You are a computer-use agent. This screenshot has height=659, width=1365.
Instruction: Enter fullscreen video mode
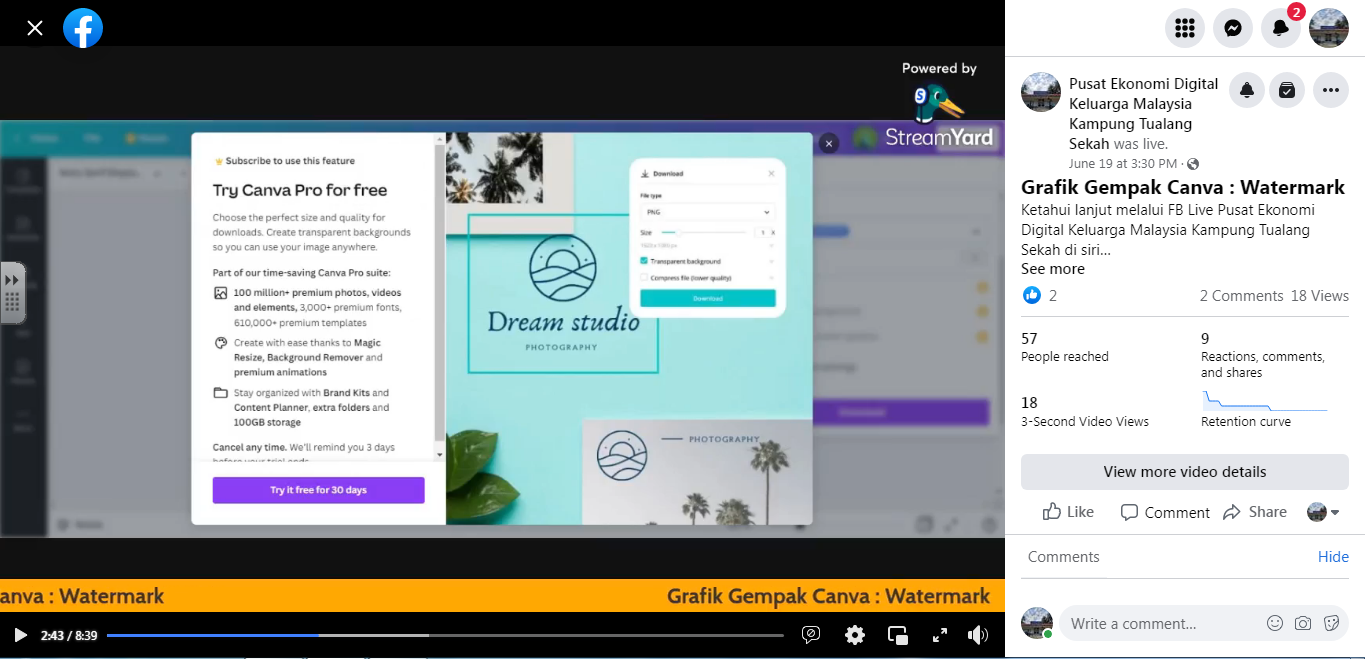(x=940, y=635)
